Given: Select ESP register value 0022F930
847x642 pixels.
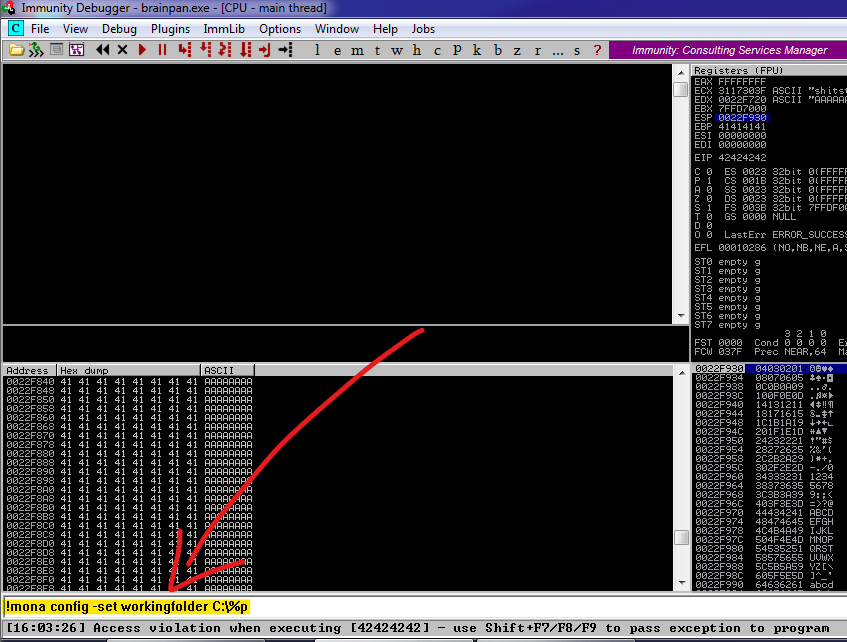Looking at the screenshot, I should (x=742, y=117).
